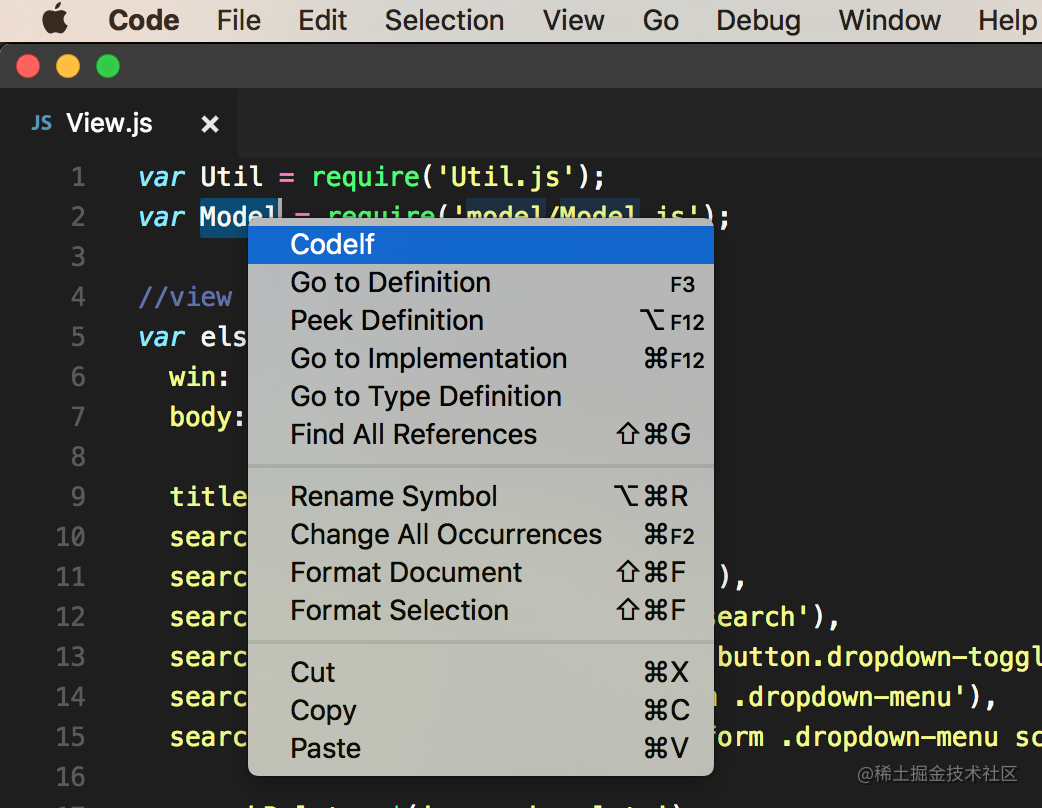Choose Codelf from the context menu
The width and height of the screenshot is (1042, 808).
(x=480, y=245)
